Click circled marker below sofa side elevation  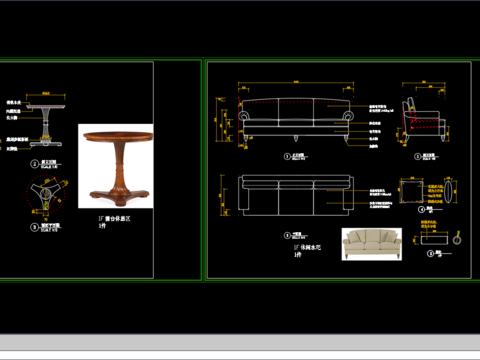[417, 156]
